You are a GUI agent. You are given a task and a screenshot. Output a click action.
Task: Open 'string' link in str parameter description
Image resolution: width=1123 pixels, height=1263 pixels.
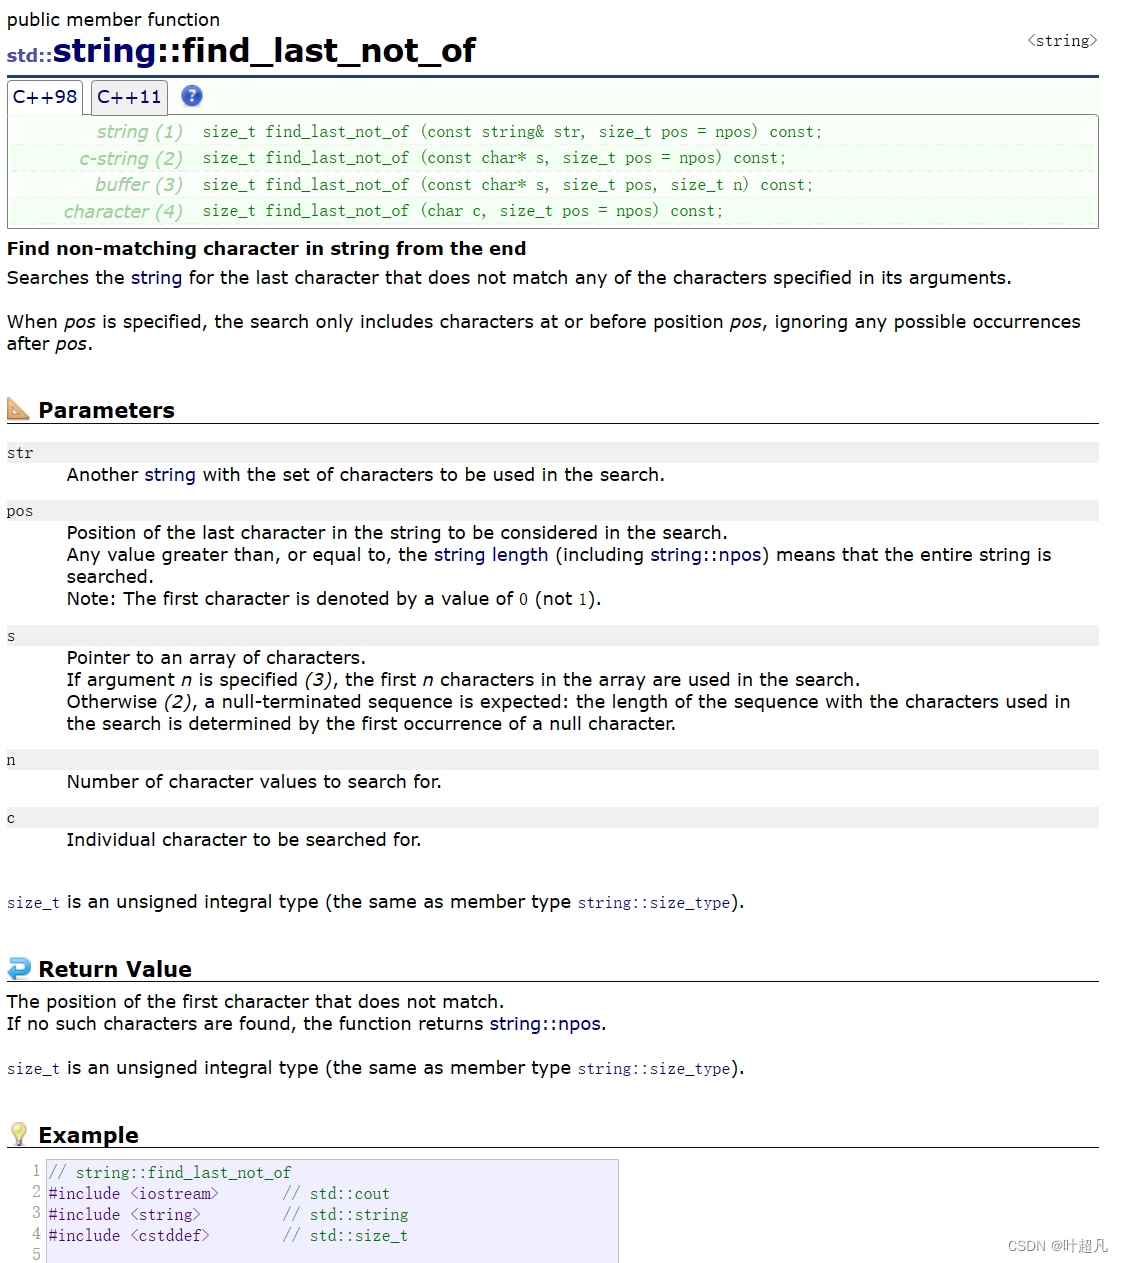170,475
